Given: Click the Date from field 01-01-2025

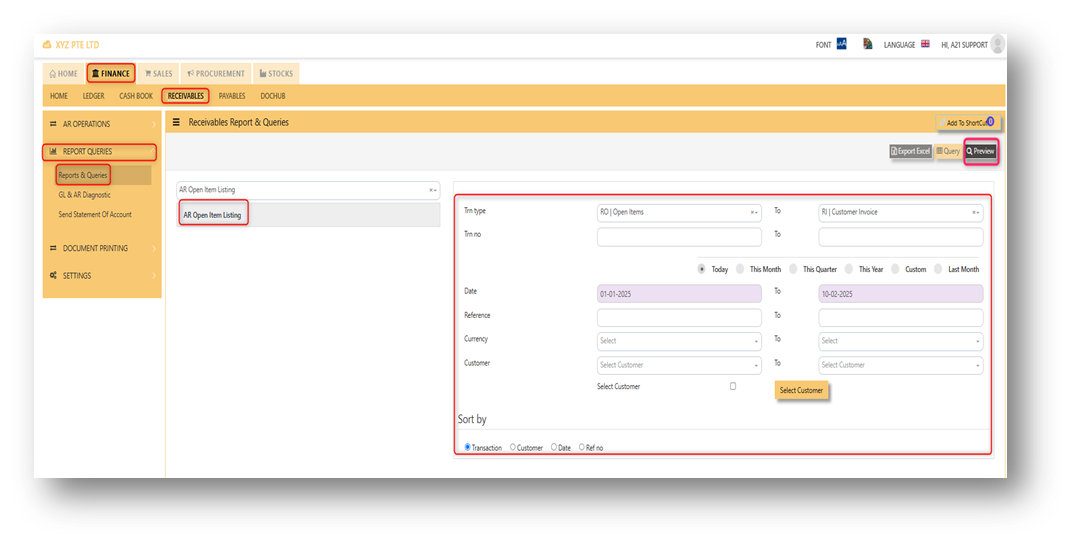Looking at the screenshot, I should click(679, 294).
